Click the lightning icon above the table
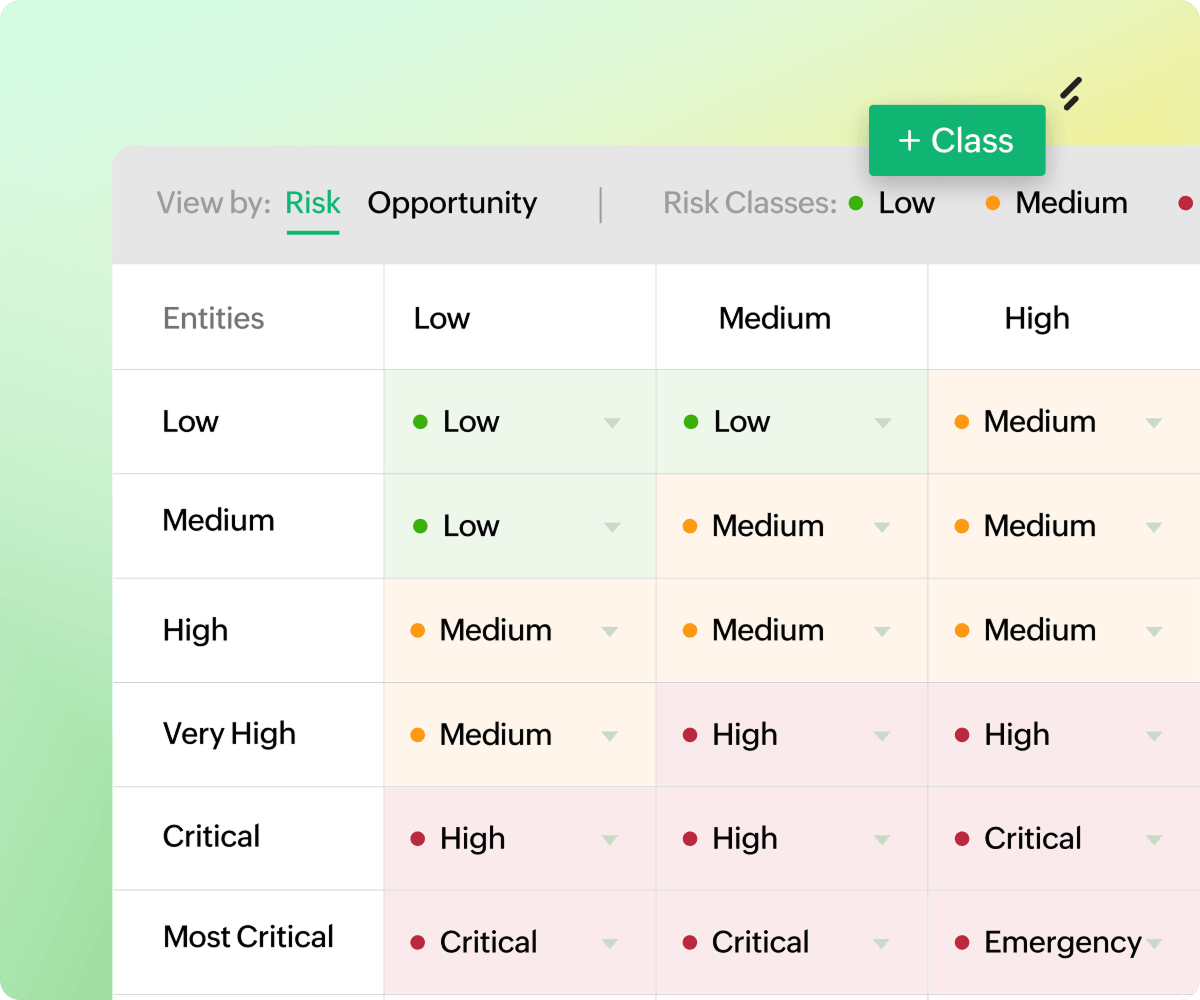Viewport: 1200px width, 1000px height. [x=1072, y=91]
